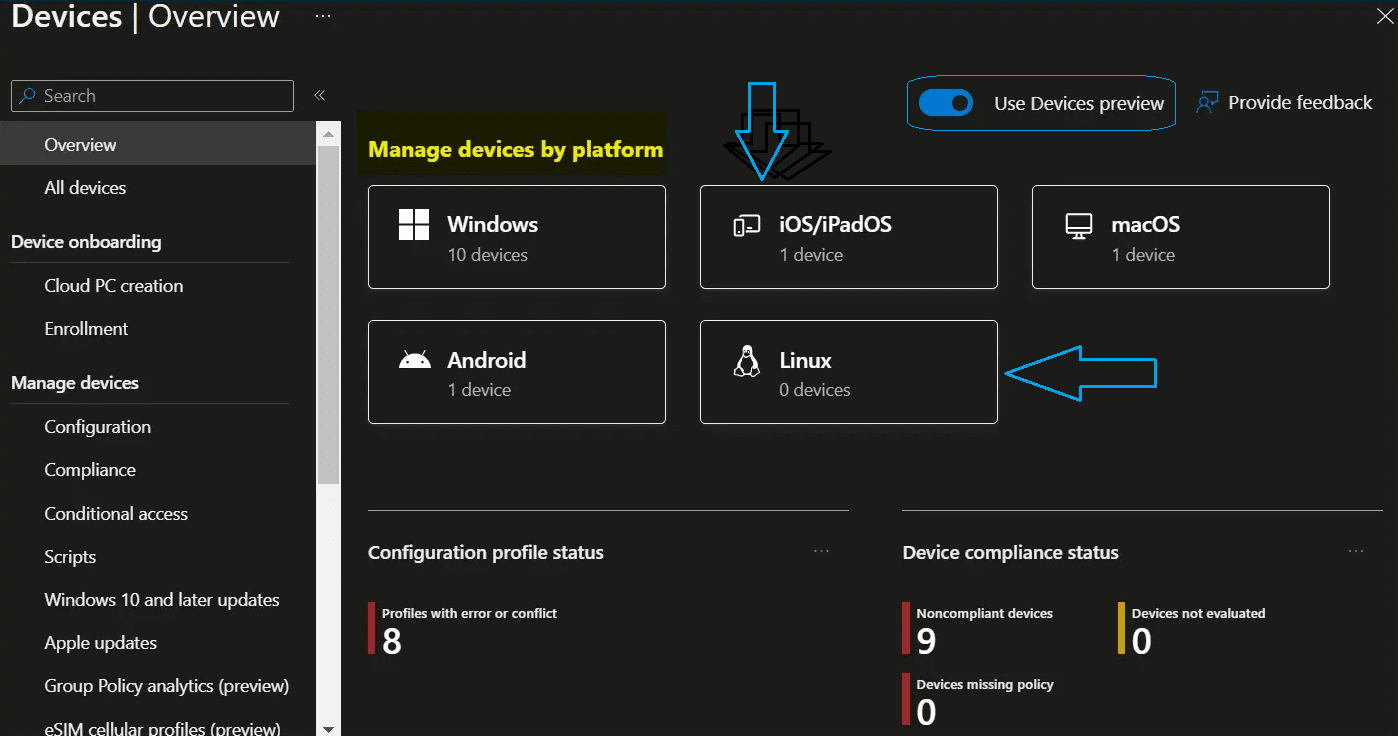This screenshot has width=1398, height=736.
Task: Select the Android robot icon
Action: pos(415,360)
